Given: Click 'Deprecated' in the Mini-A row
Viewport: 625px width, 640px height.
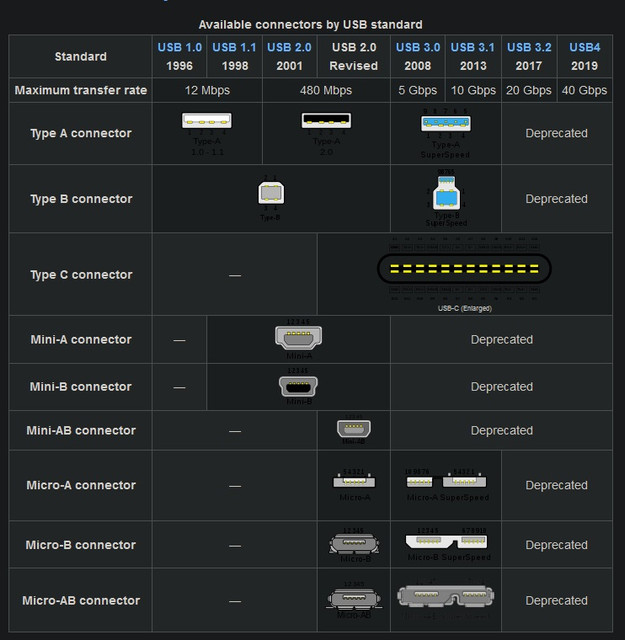Looking at the screenshot, I should click(x=502, y=340).
